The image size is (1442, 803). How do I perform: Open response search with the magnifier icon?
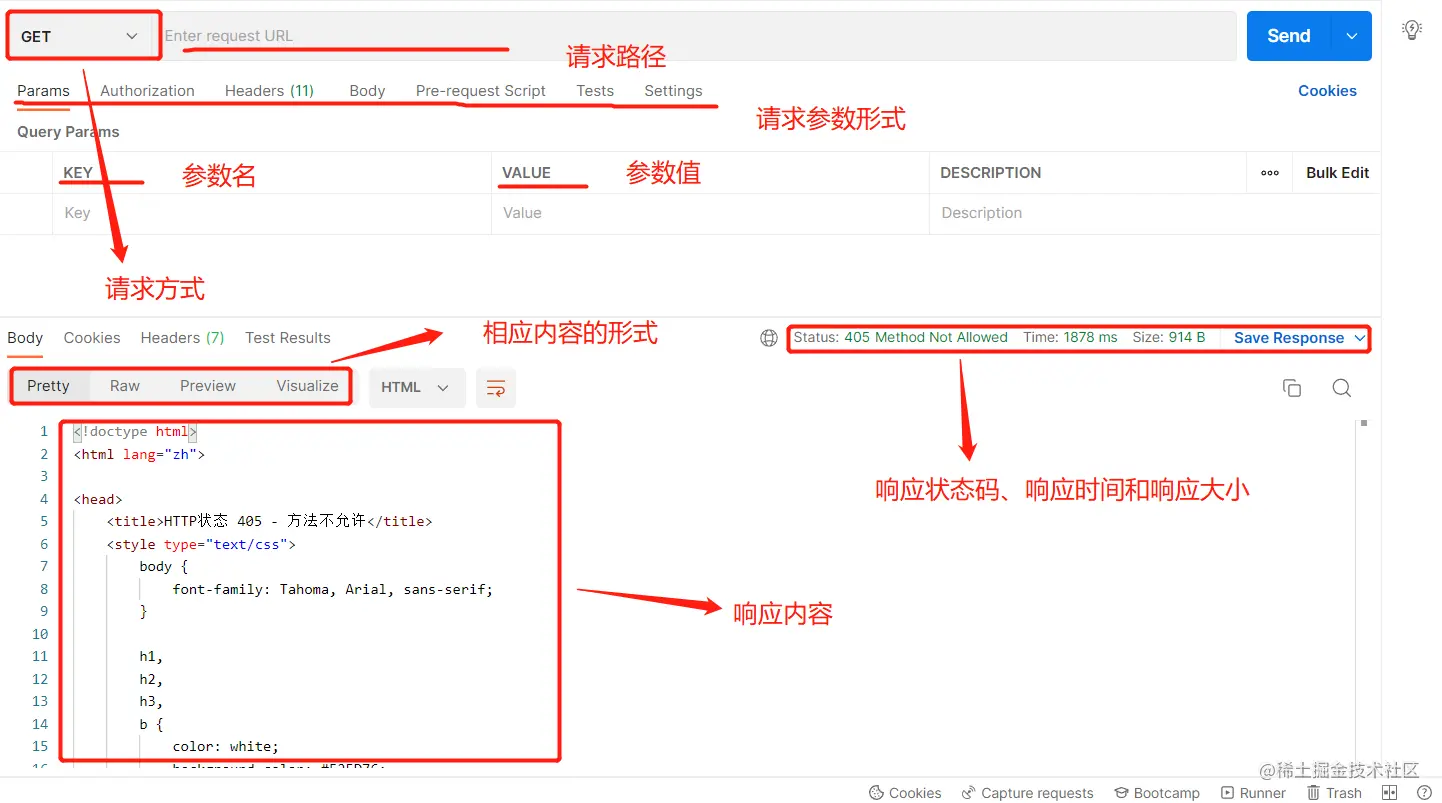pyautogui.click(x=1341, y=388)
